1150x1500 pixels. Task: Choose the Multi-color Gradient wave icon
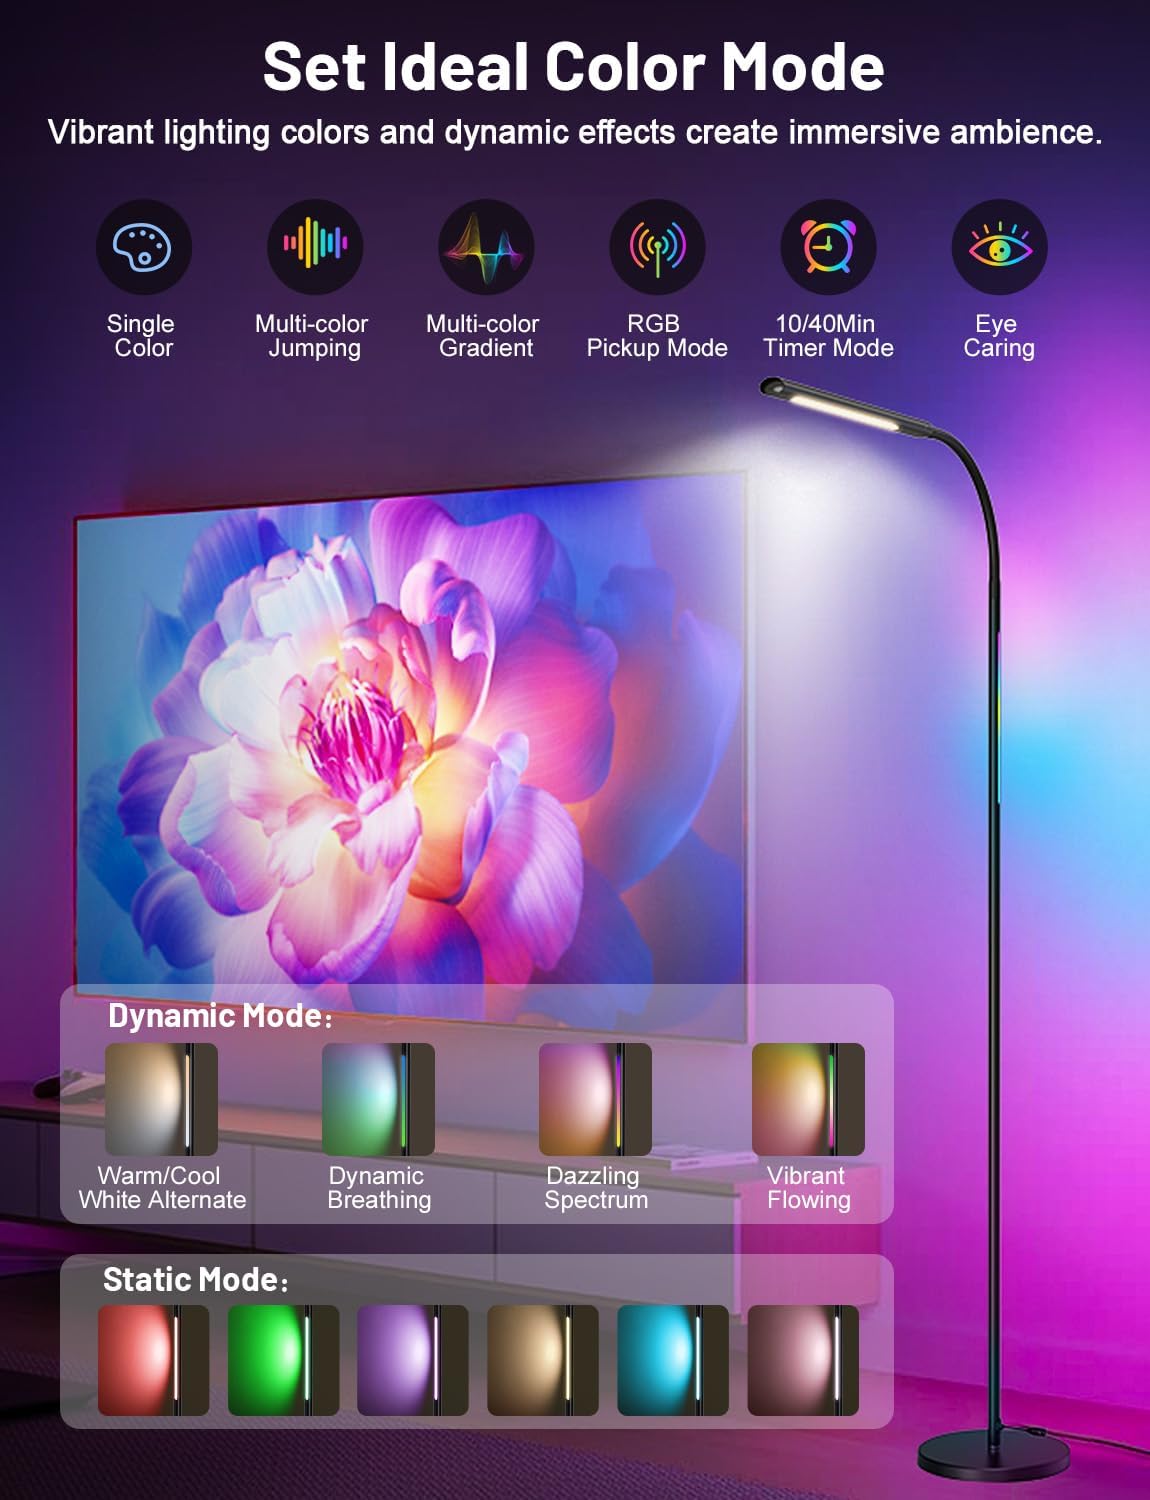(x=486, y=247)
